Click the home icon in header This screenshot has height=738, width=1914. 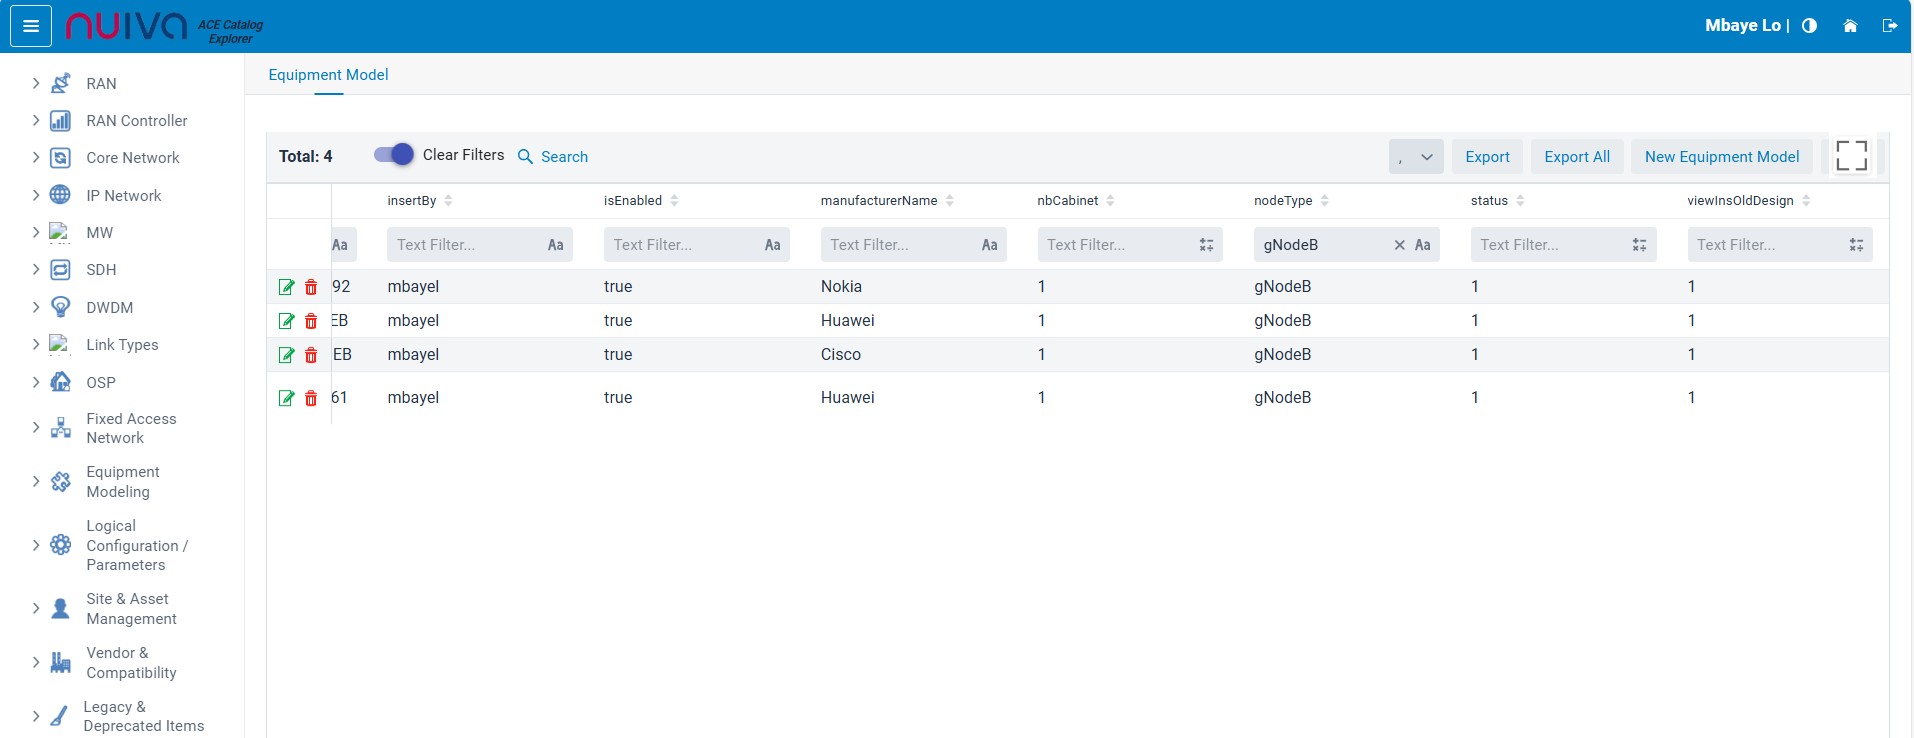[x=1850, y=26]
